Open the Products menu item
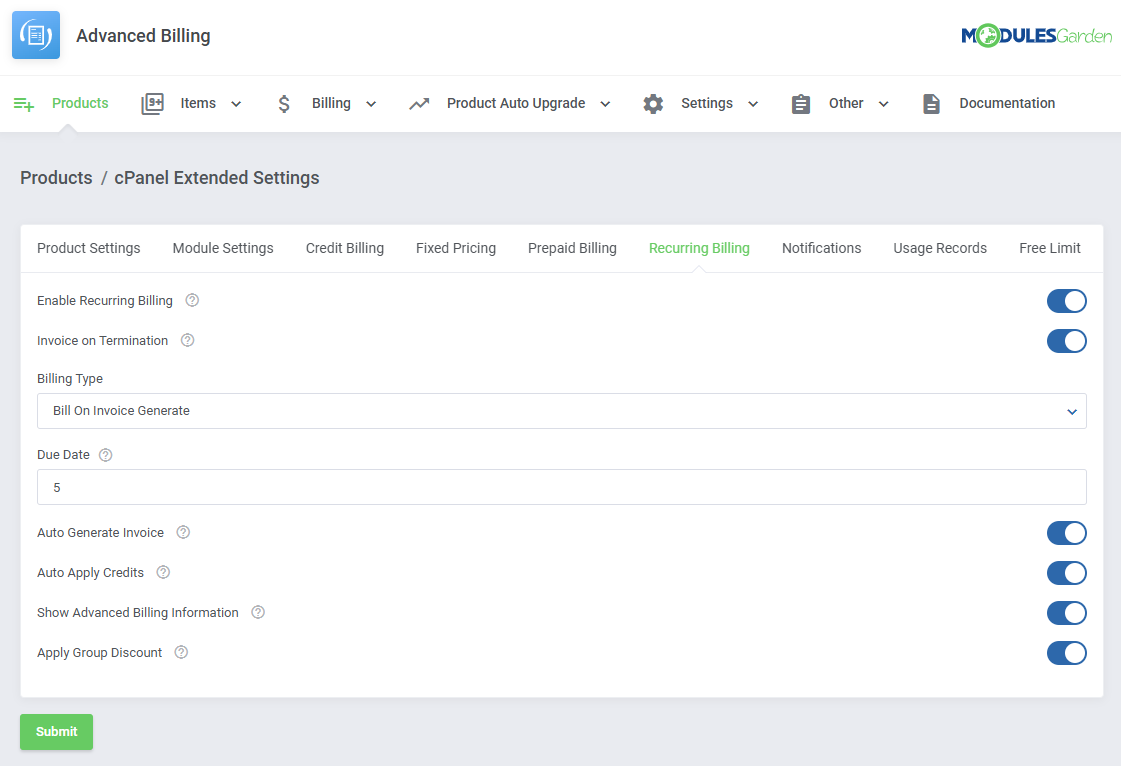The image size is (1121, 766). (x=80, y=103)
